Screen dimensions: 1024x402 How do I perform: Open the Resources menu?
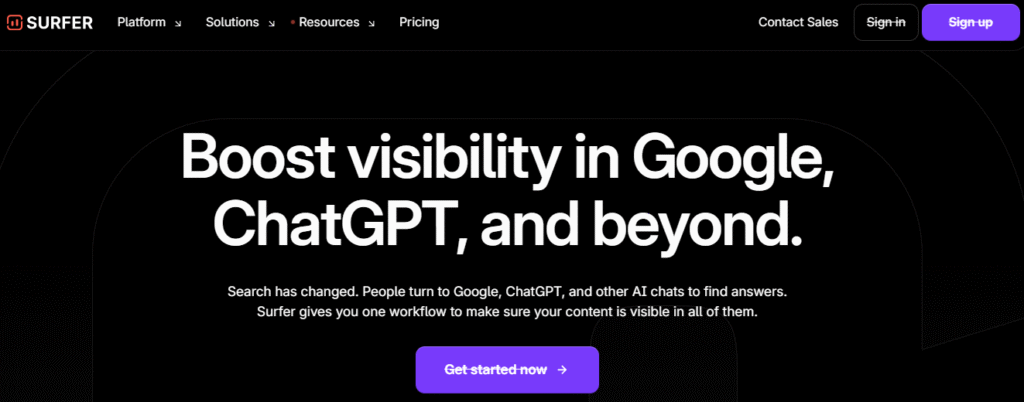[x=329, y=22]
